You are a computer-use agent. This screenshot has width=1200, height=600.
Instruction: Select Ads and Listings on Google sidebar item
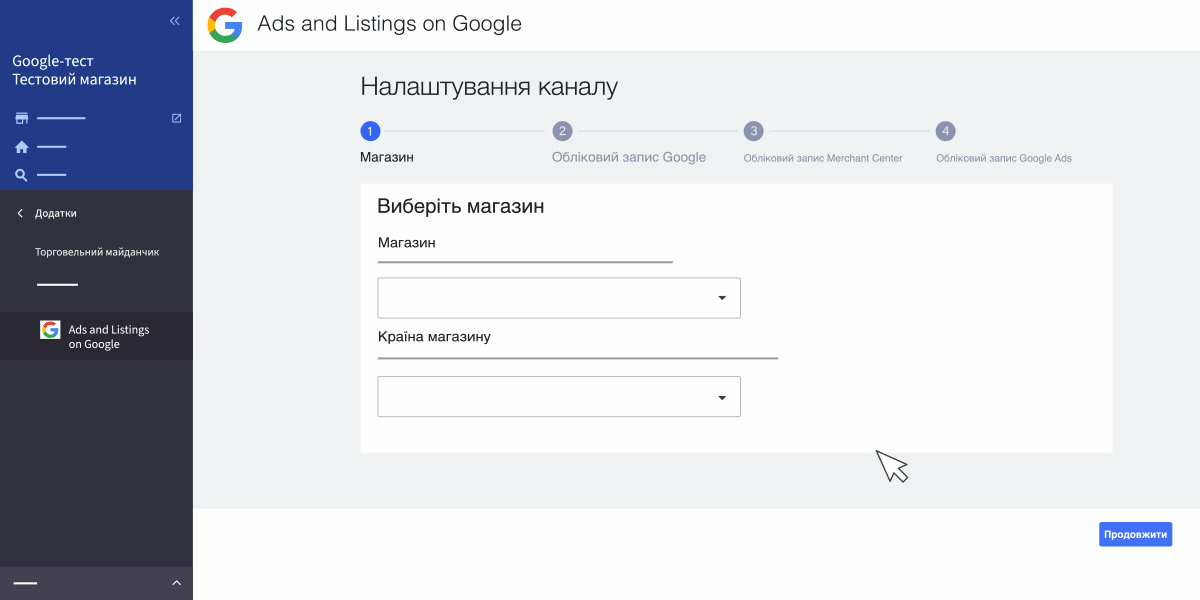pyautogui.click(x=96, y=336)
